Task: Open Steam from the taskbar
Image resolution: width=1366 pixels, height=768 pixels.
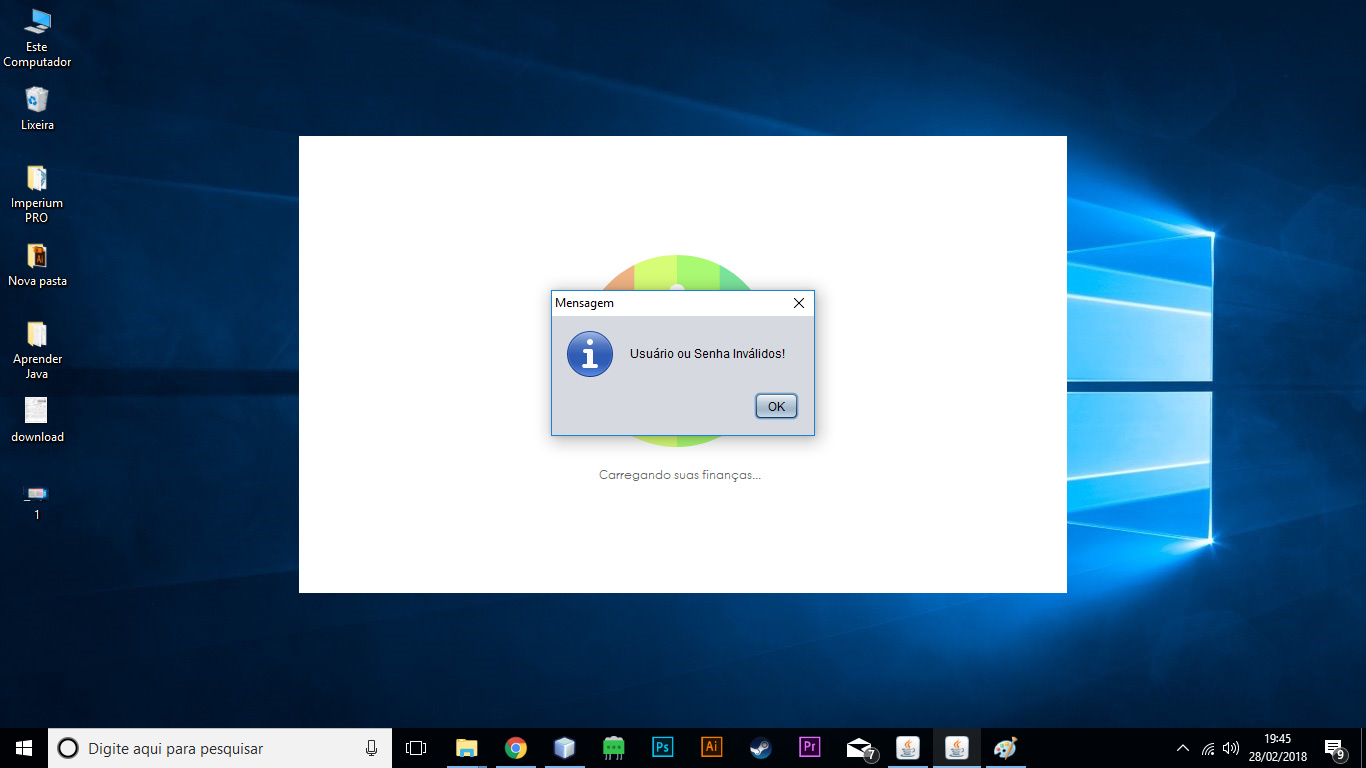Action: (761, 748)
